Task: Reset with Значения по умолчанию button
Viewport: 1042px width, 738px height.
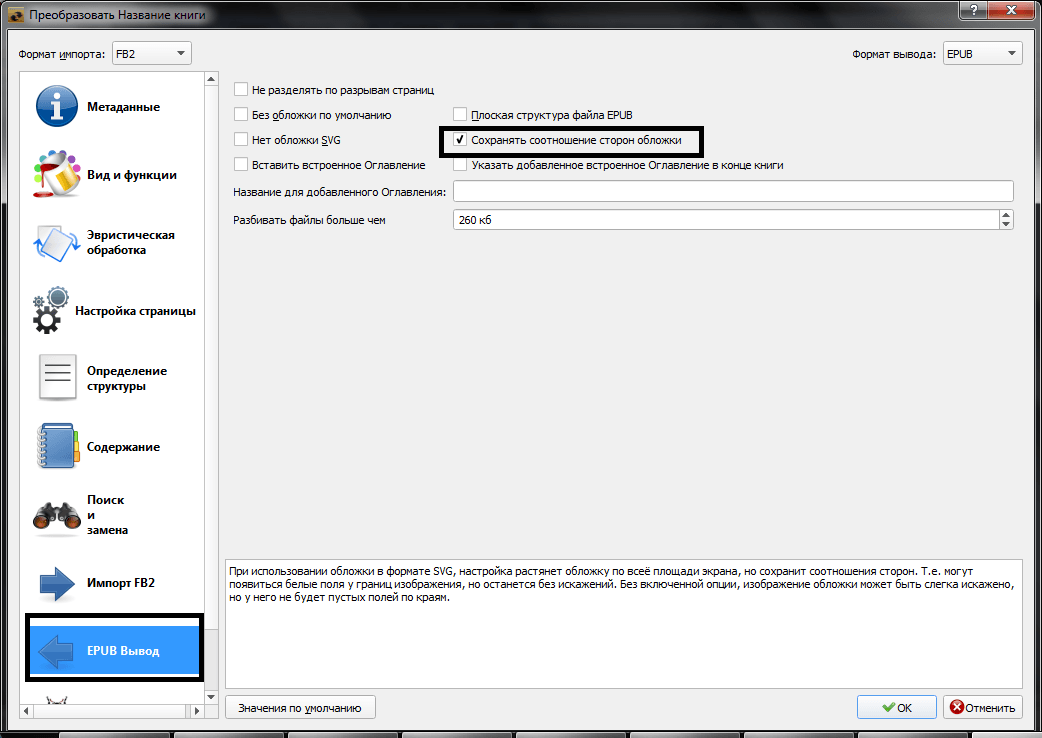Action: point(299,708)
